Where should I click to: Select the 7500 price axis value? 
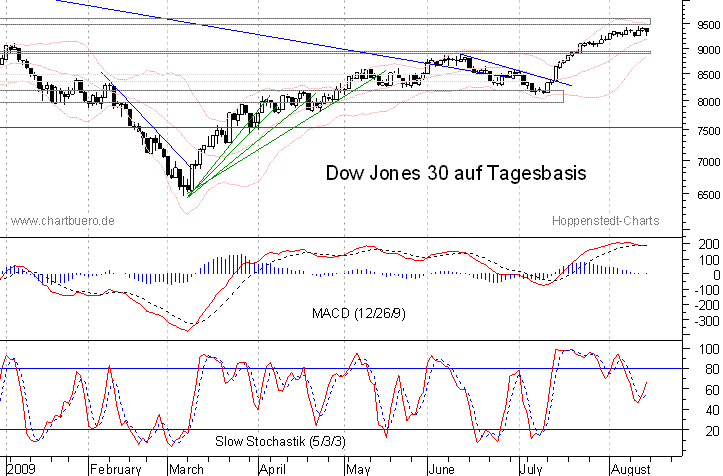(708, 131)
